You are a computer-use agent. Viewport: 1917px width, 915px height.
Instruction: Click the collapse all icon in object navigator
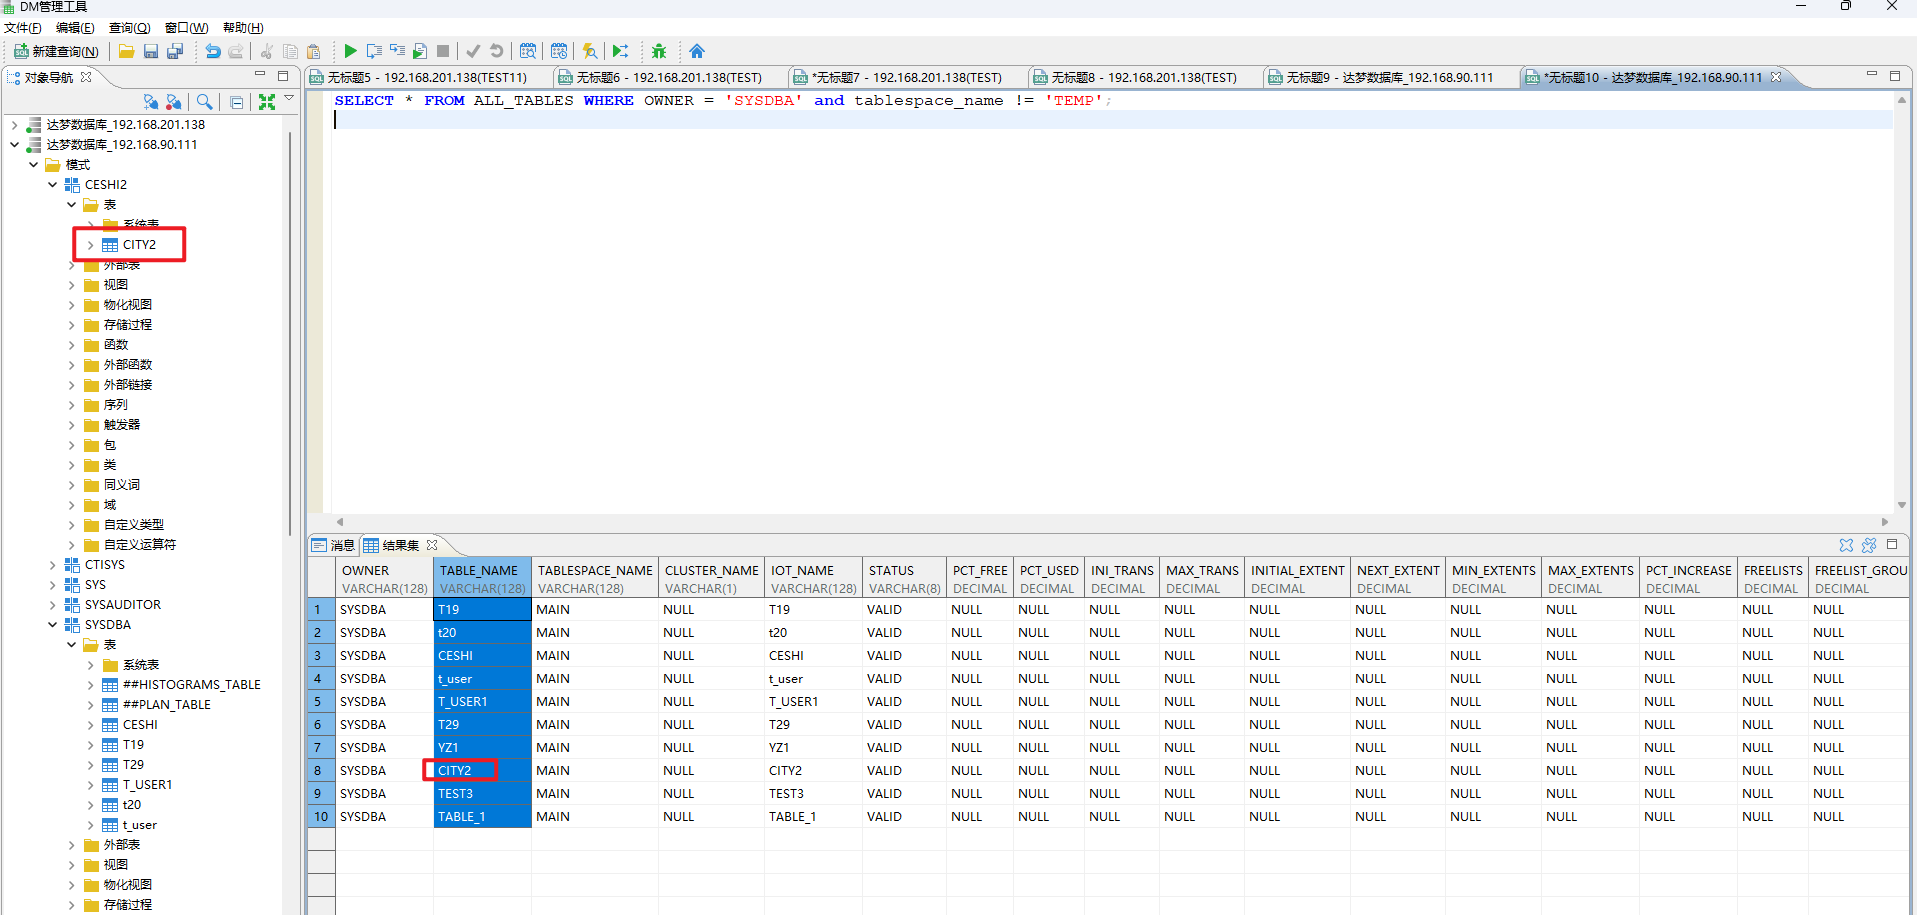pos(236,102)
